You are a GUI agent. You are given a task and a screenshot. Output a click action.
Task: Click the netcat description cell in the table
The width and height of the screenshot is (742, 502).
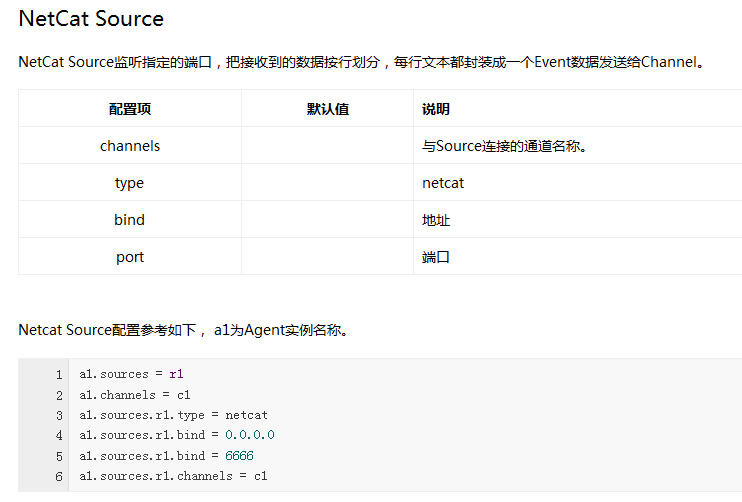443,183
